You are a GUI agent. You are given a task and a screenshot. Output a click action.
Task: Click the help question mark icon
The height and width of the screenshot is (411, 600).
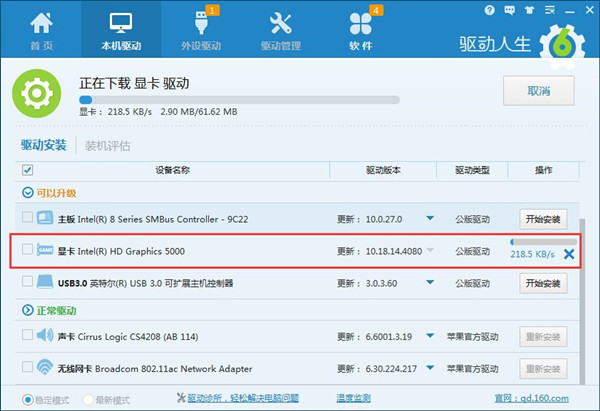[489, 10]
